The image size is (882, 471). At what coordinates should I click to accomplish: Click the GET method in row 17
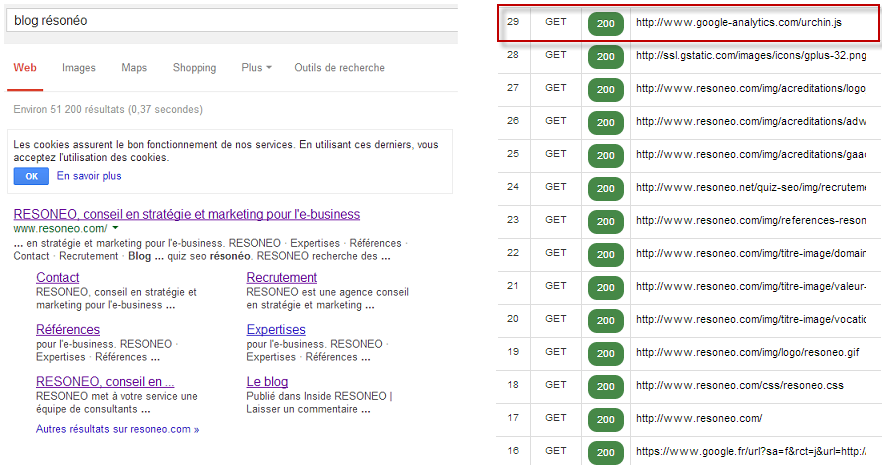556,418
